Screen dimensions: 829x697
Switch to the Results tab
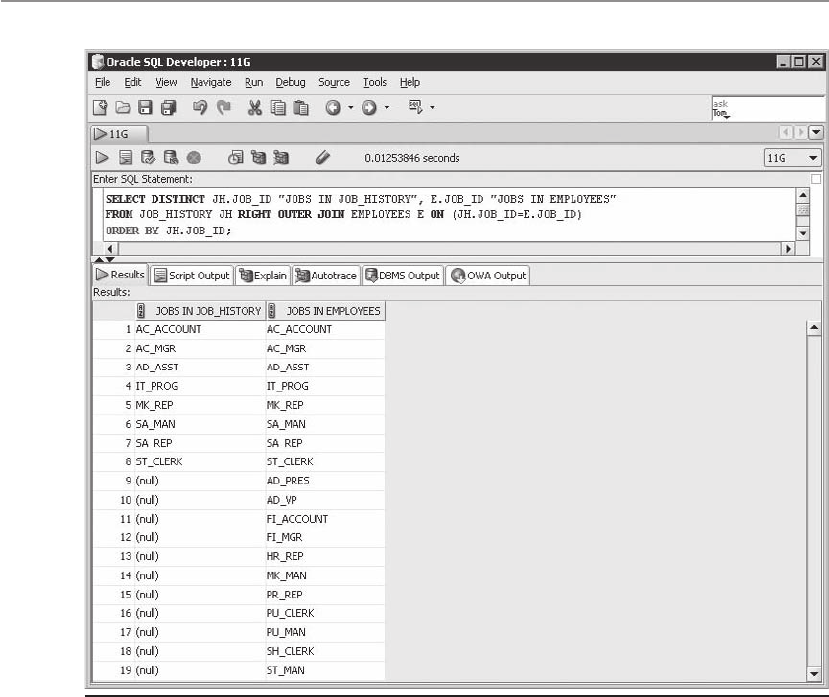click(x=120, y=274)
